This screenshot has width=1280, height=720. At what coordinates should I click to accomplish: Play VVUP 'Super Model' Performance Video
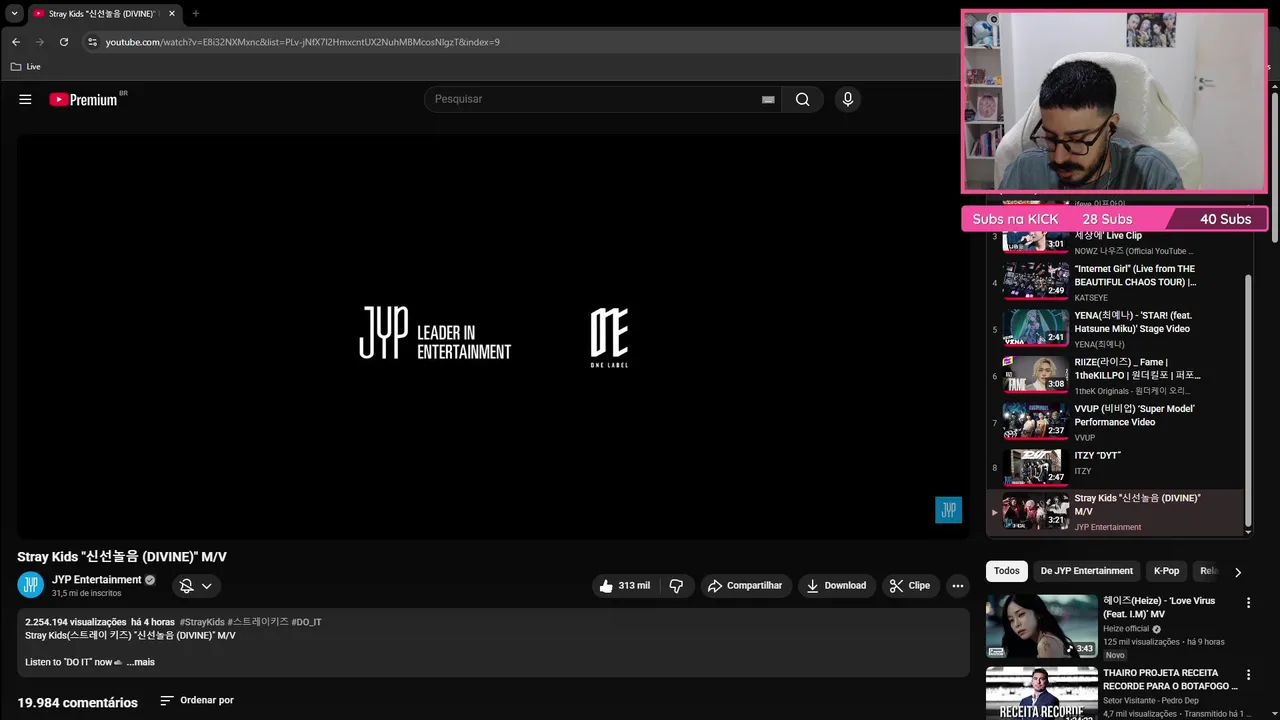pos(1115,422)
